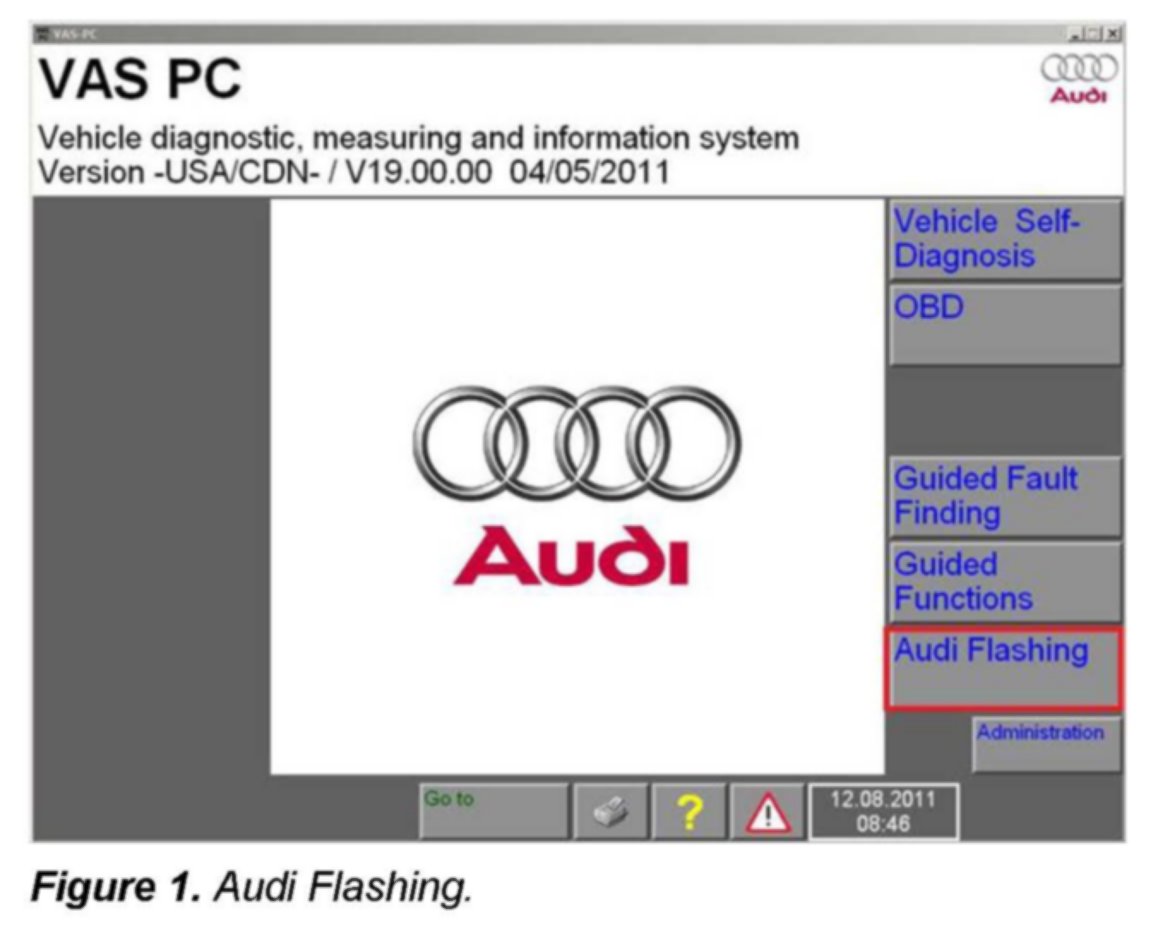This screenshot has height=937, width=1161.
Task: Minimize the VAS PC window
Action: click(1075, 34)
